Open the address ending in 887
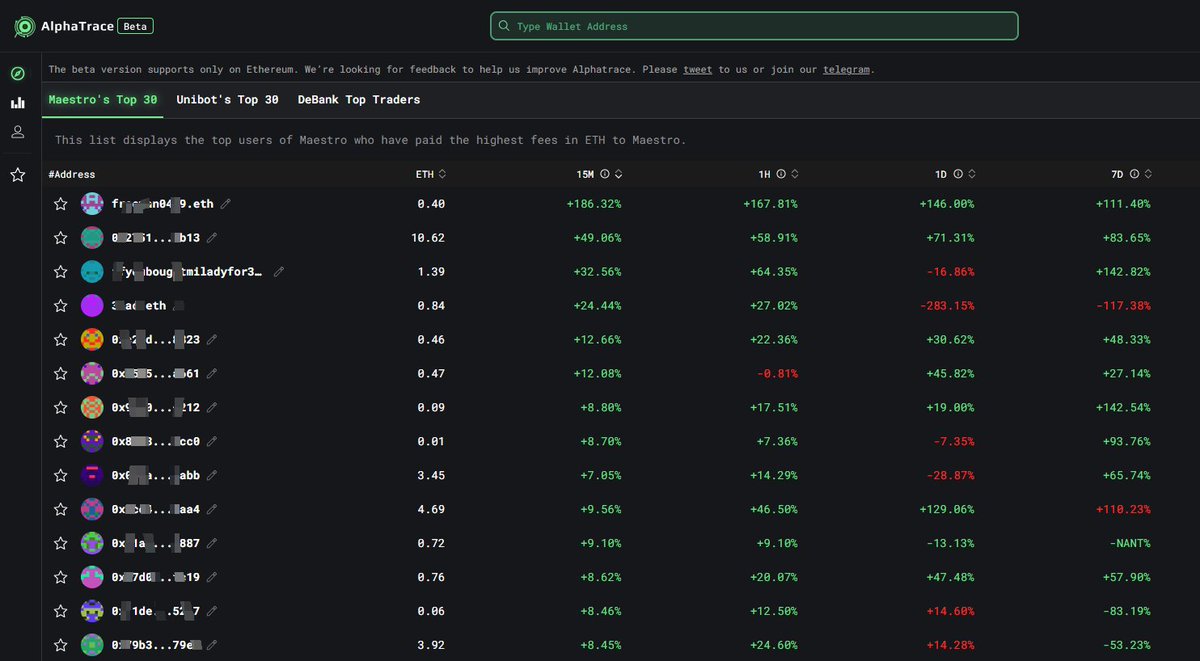1200x661 pixels. pos(156,543)
